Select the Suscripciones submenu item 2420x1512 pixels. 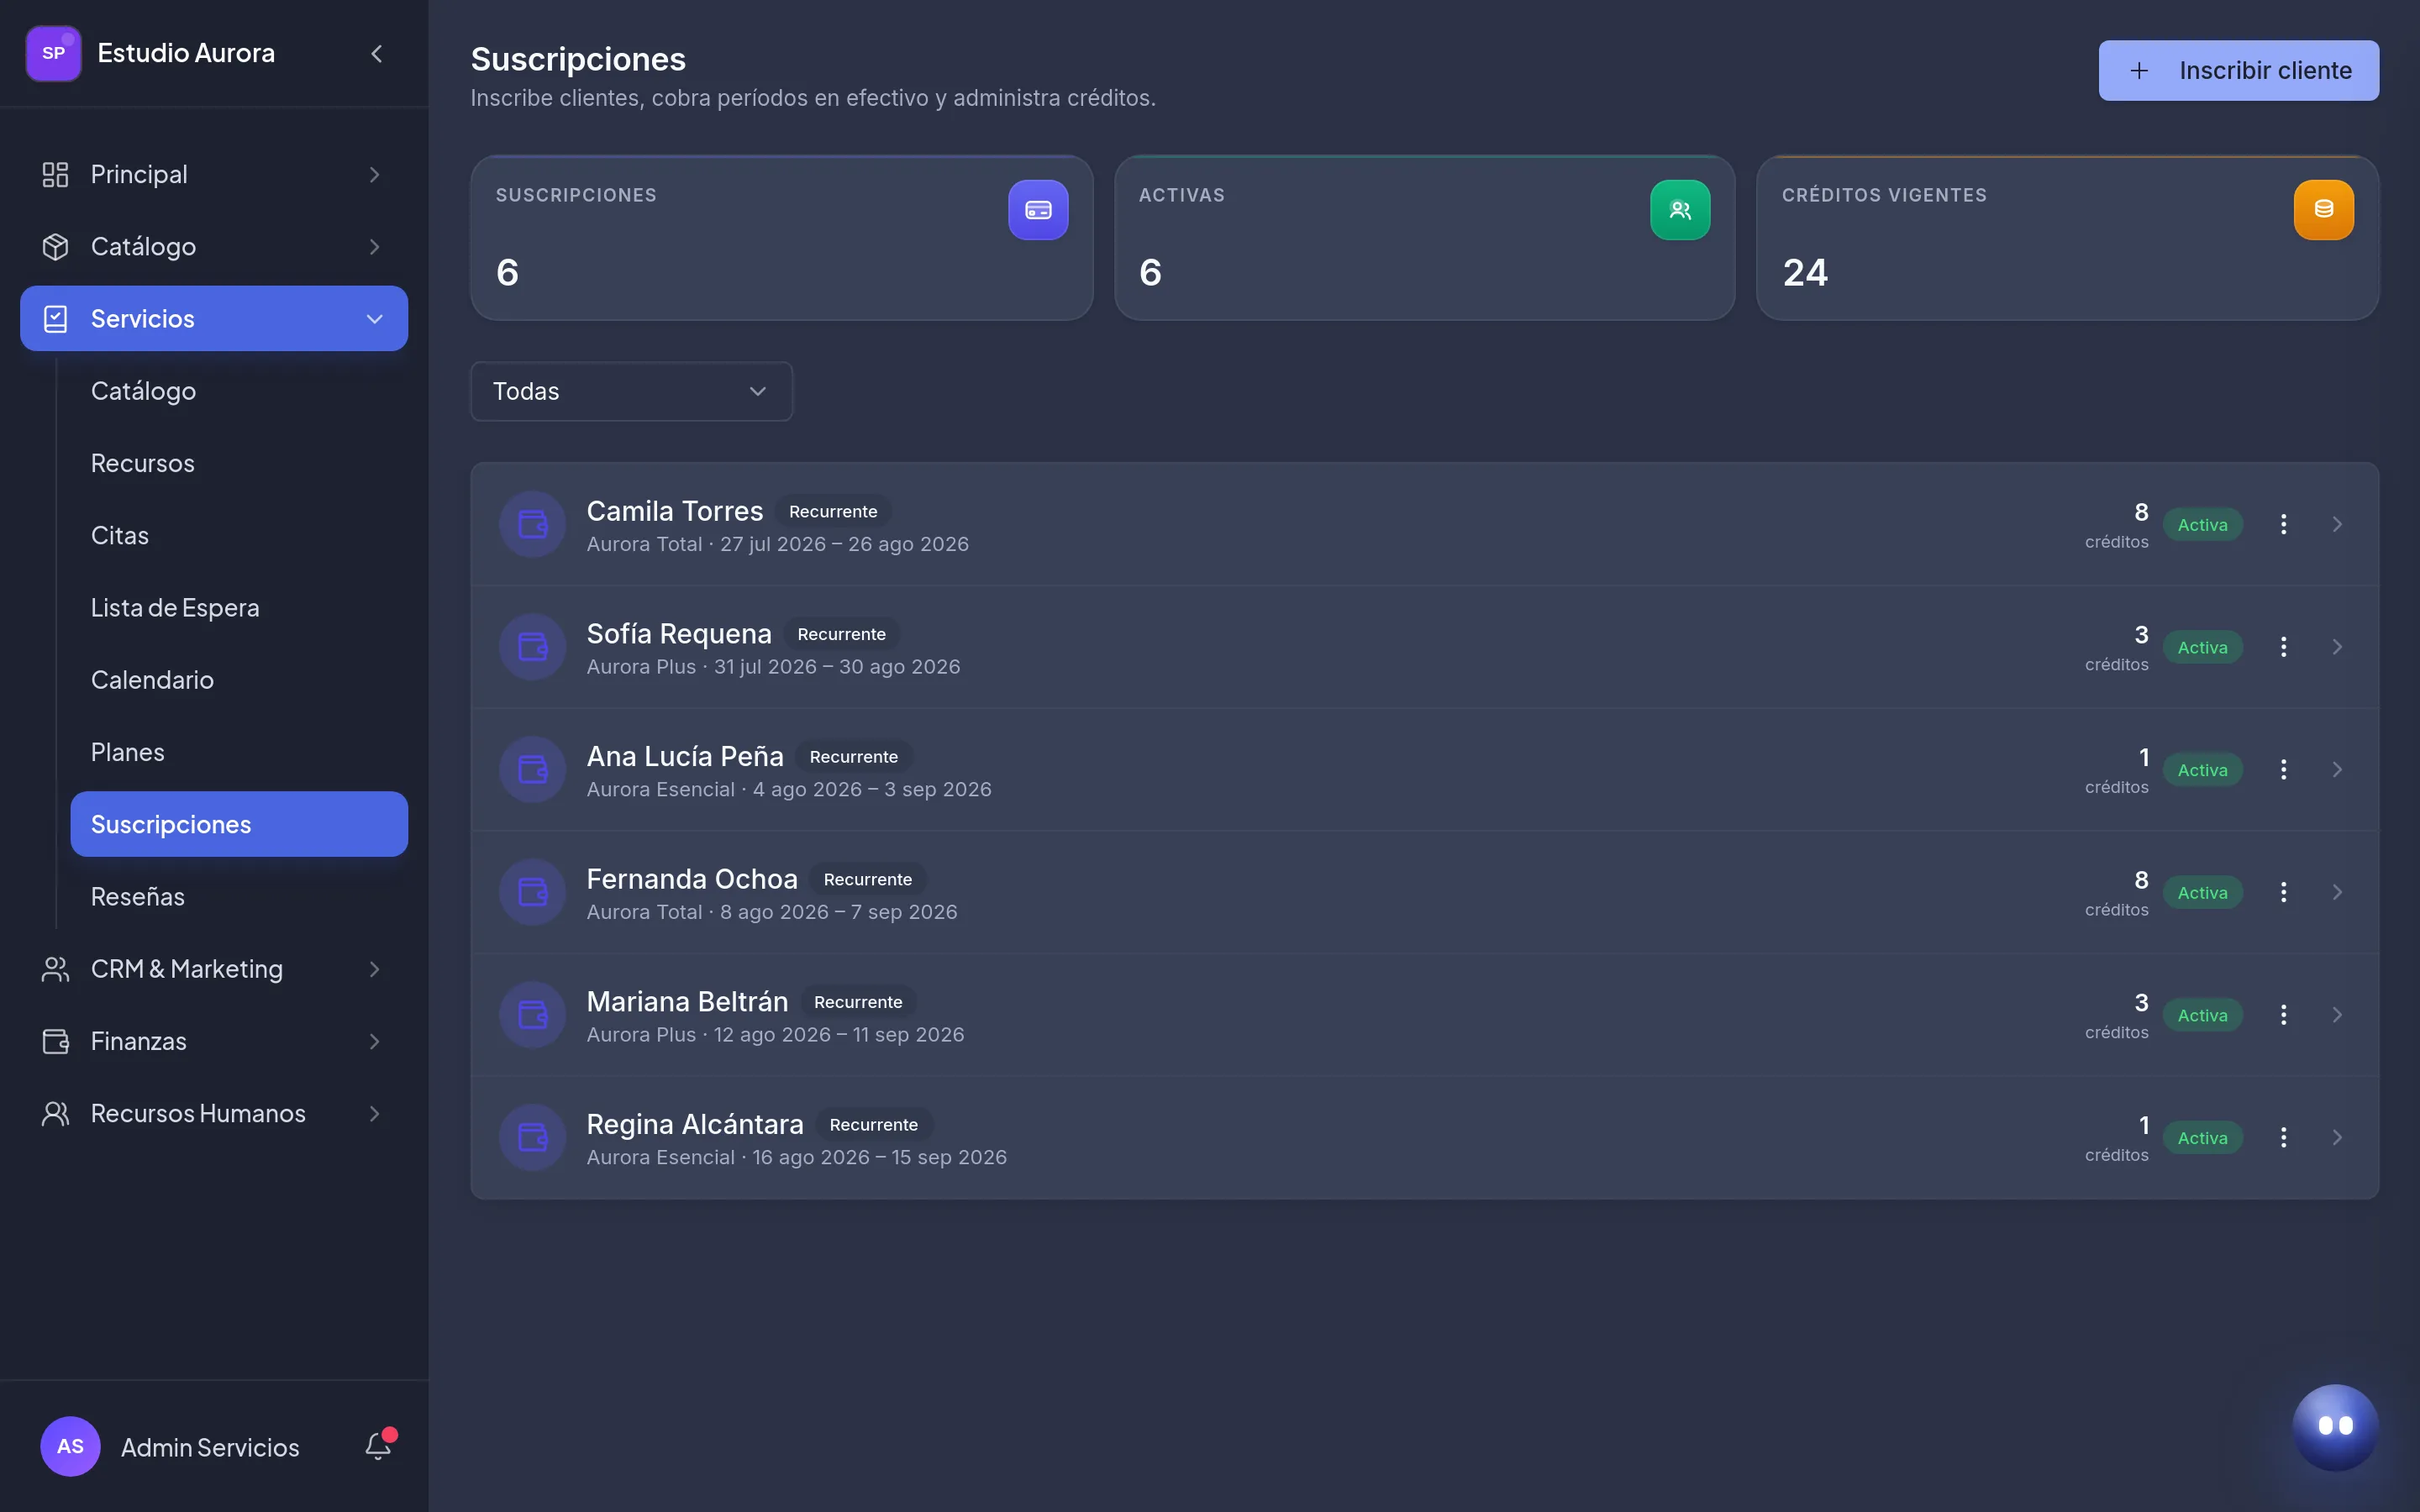click(239, 824)
